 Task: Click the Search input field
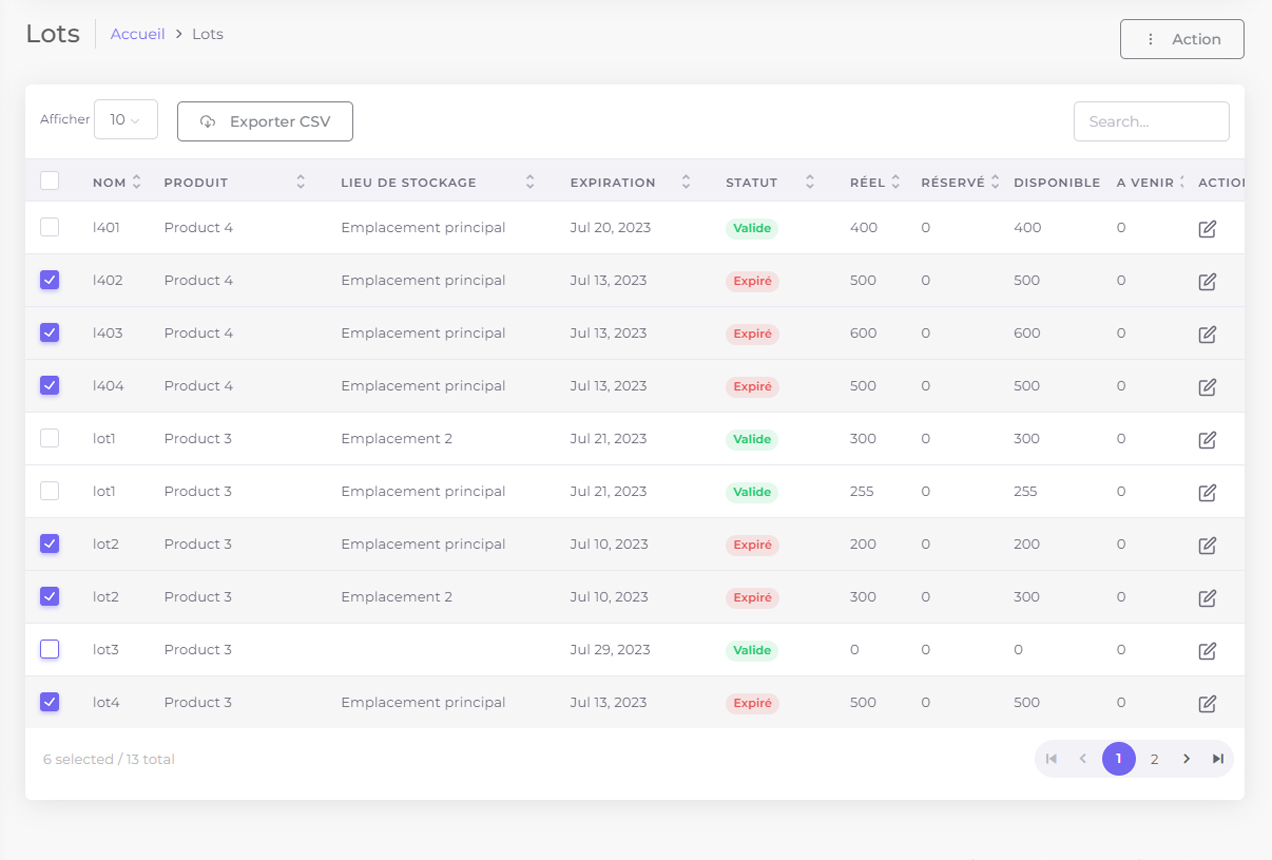1152,121
